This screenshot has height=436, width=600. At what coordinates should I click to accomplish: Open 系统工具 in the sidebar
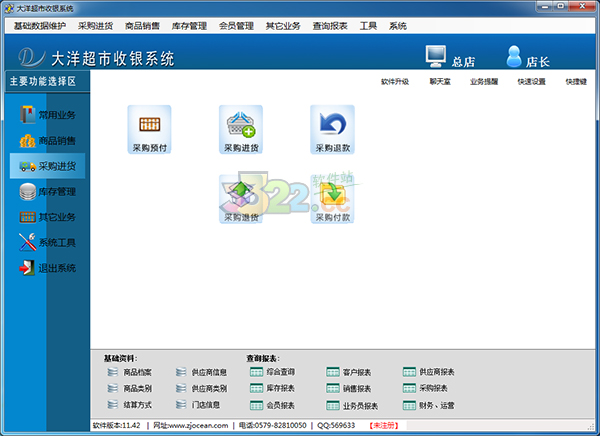[48, 242]
